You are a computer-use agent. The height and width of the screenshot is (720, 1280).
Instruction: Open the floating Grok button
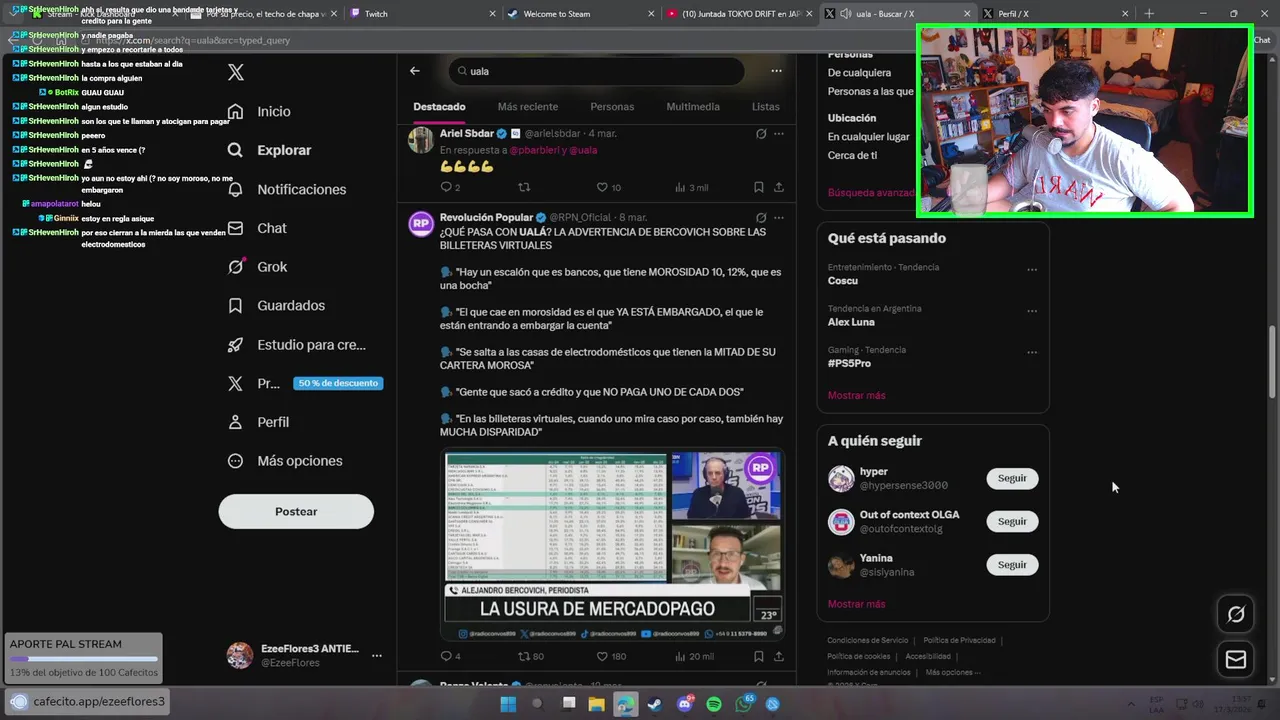pyautogui.click(x=1236, y=614)
